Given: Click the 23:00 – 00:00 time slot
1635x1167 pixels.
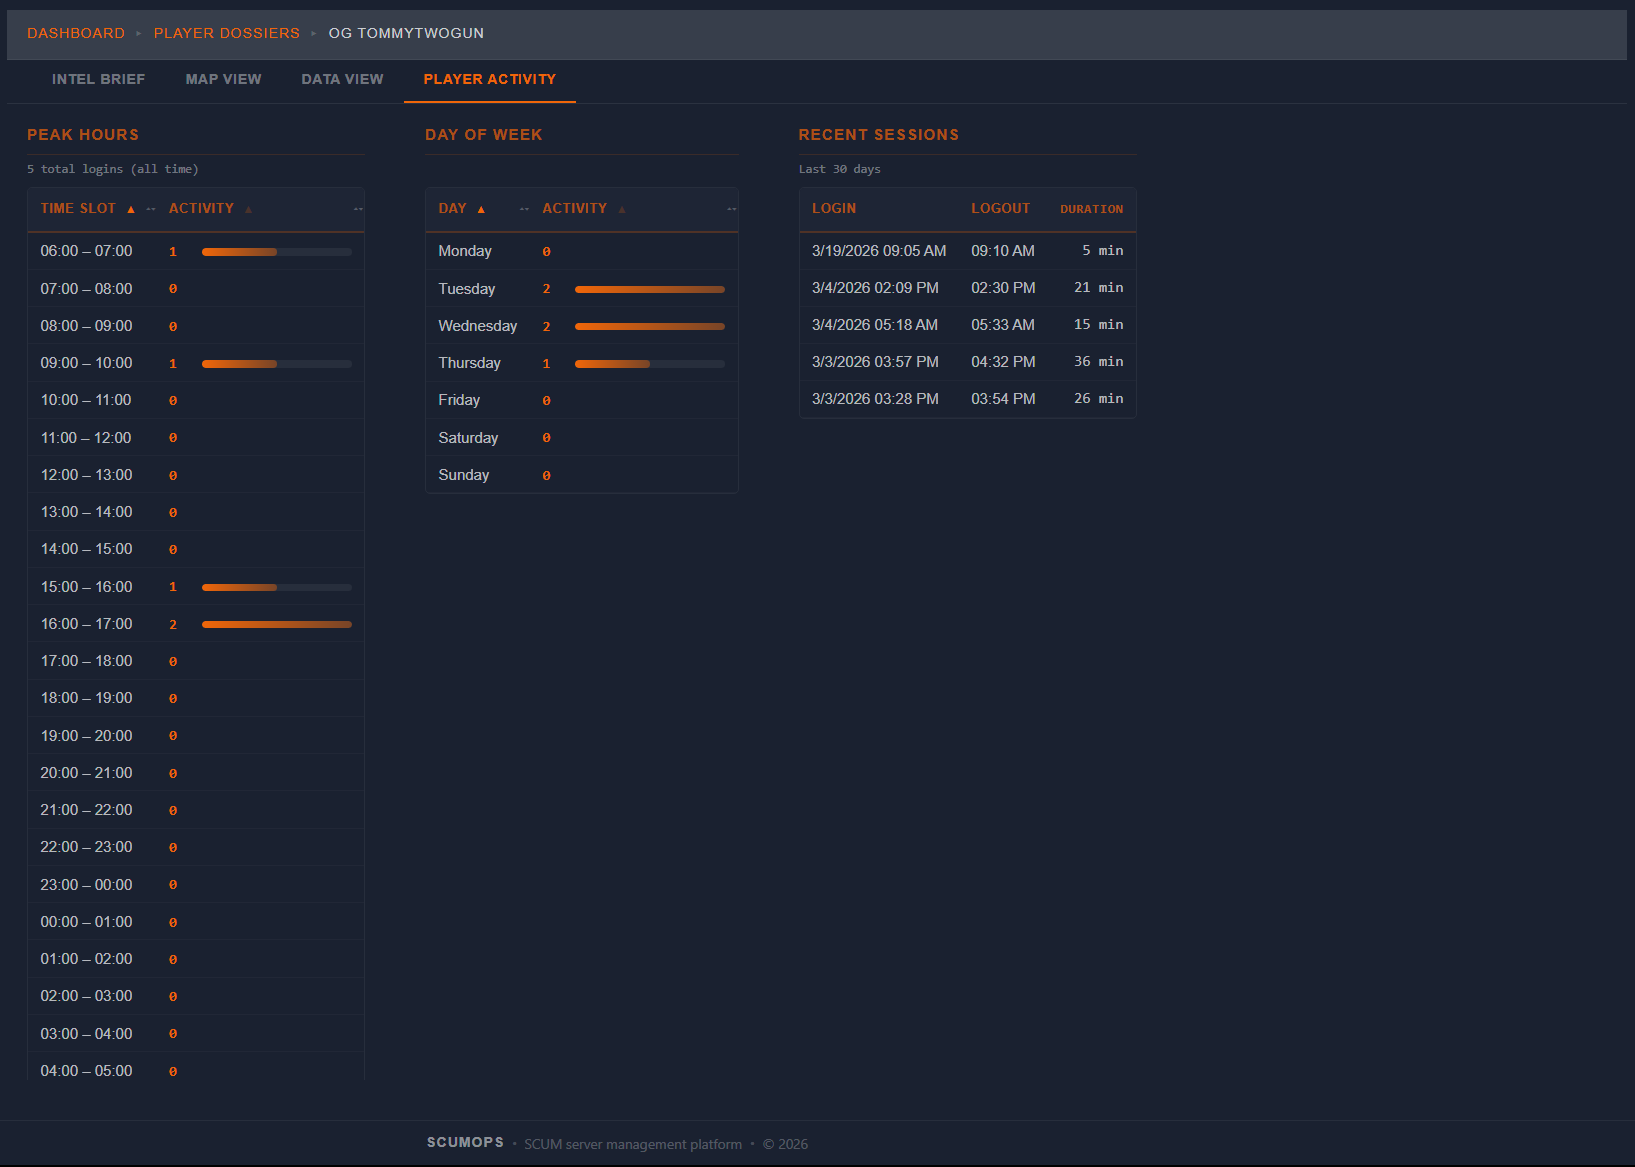Looking at the screenshot, I should (x=86, y=885).
